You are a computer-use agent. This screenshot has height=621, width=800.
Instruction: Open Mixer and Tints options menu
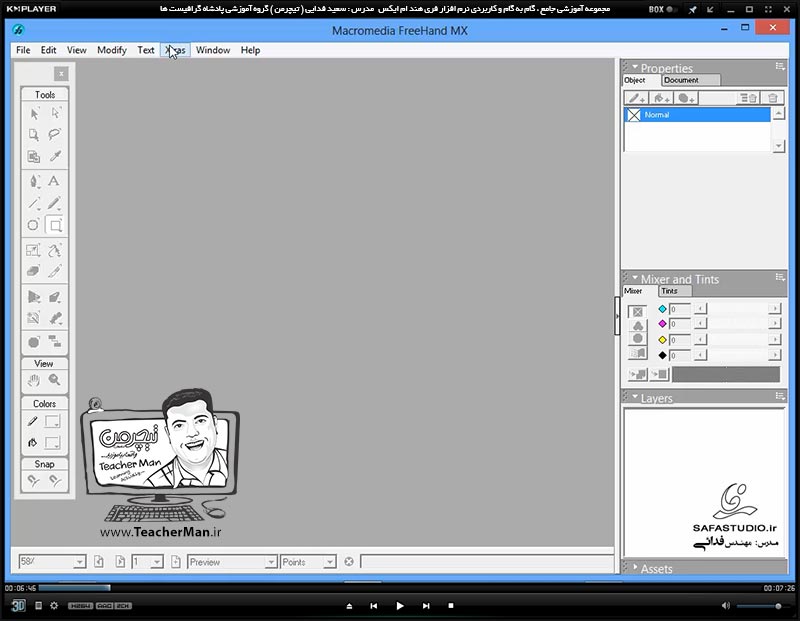click(x=780, y=277)
